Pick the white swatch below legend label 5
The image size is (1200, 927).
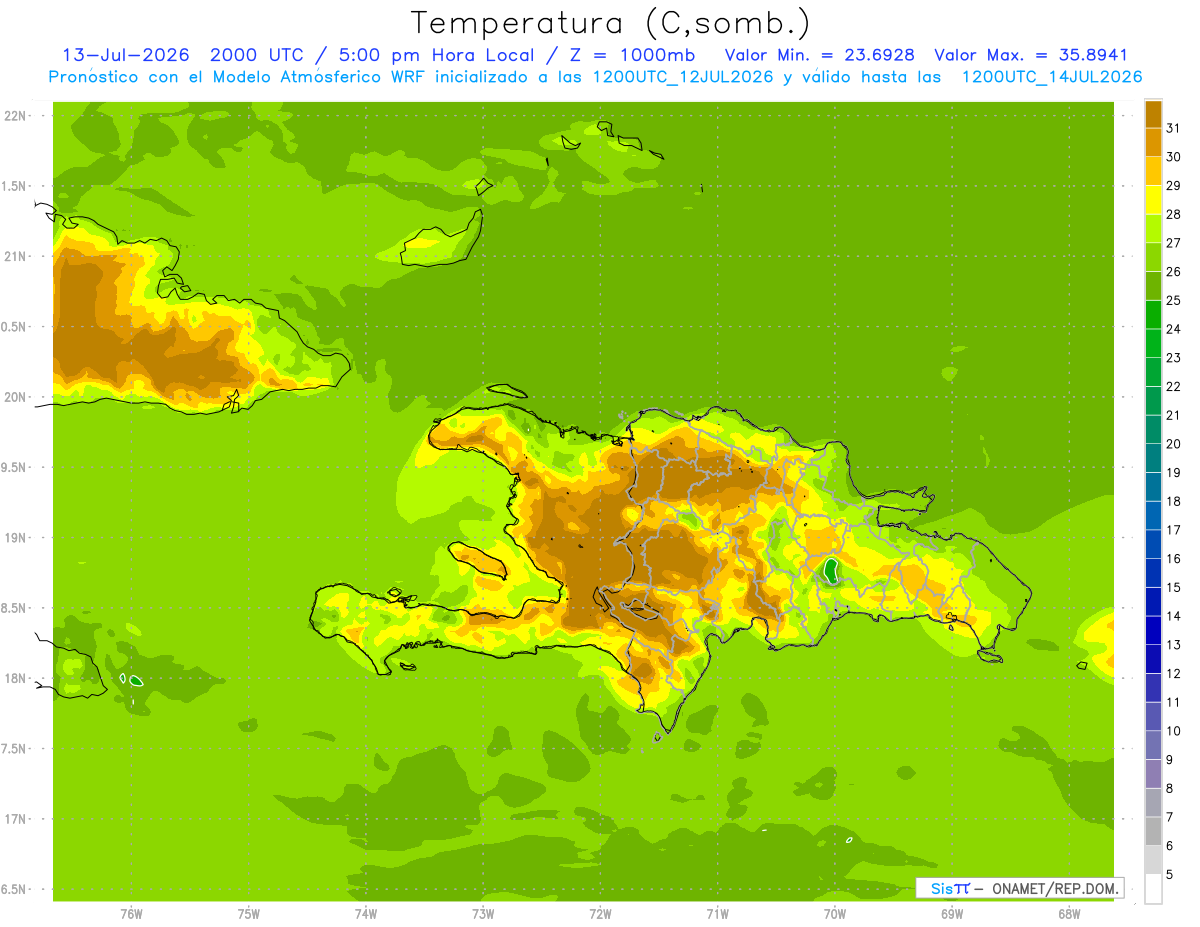(x=1153, y=889)
